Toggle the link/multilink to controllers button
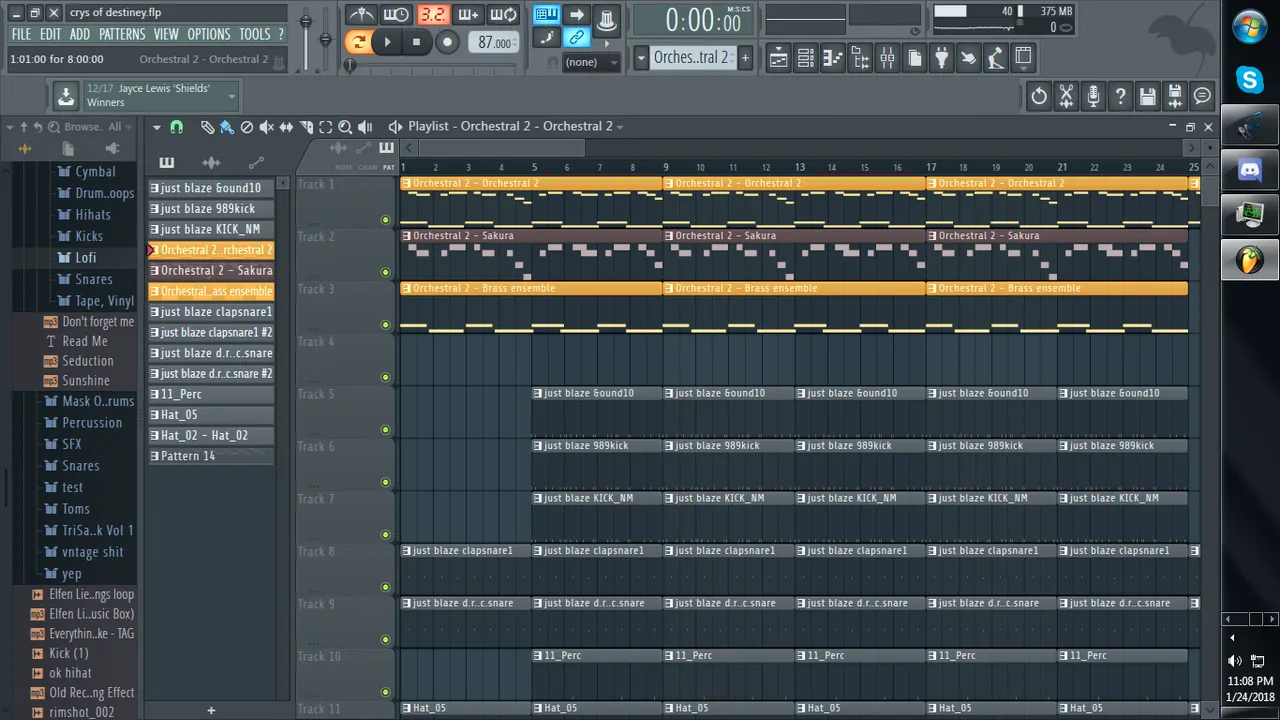1280x720 pixels. pos(576,38)
